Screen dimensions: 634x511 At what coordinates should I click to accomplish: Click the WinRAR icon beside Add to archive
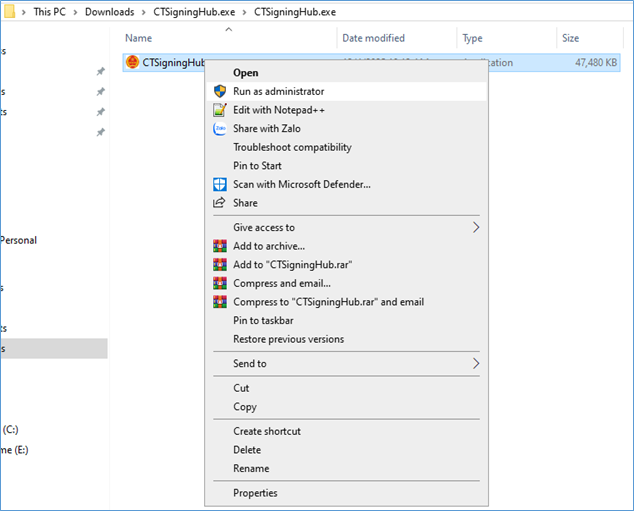(220, 246)
